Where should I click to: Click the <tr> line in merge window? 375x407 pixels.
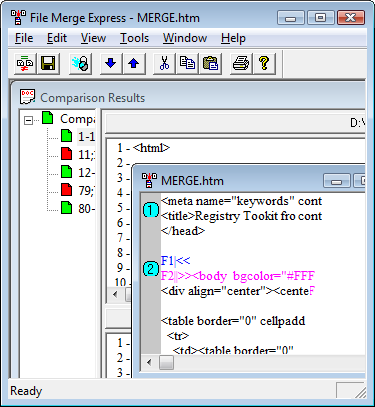tap(178, 336)
